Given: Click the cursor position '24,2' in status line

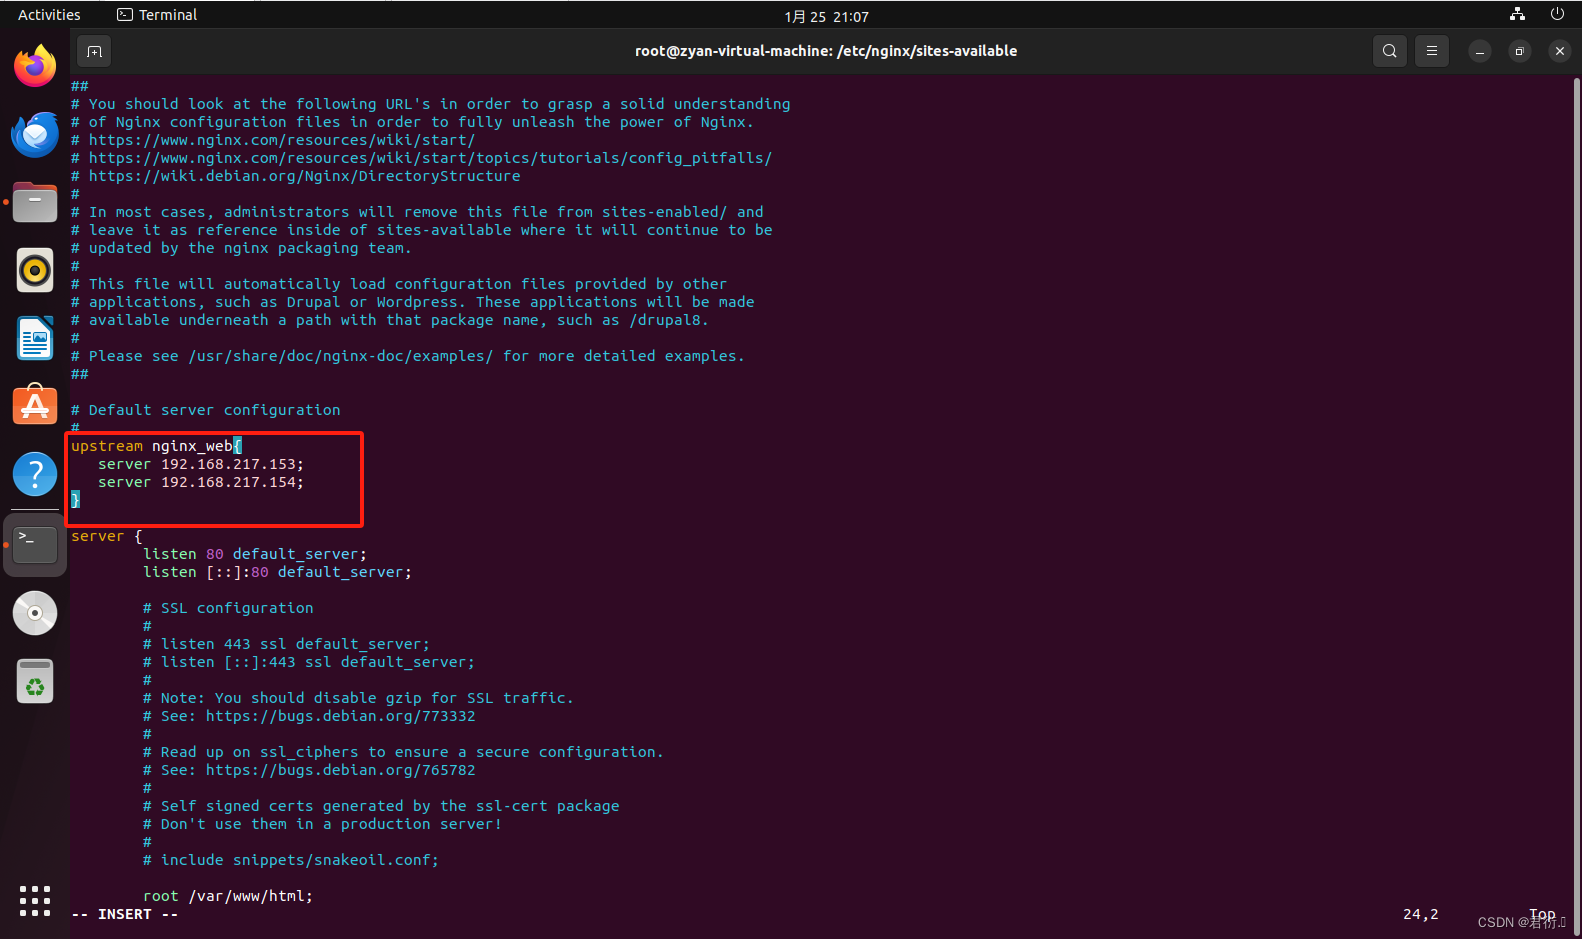Looking at the screenshot, I should (x=1420, y=914).
